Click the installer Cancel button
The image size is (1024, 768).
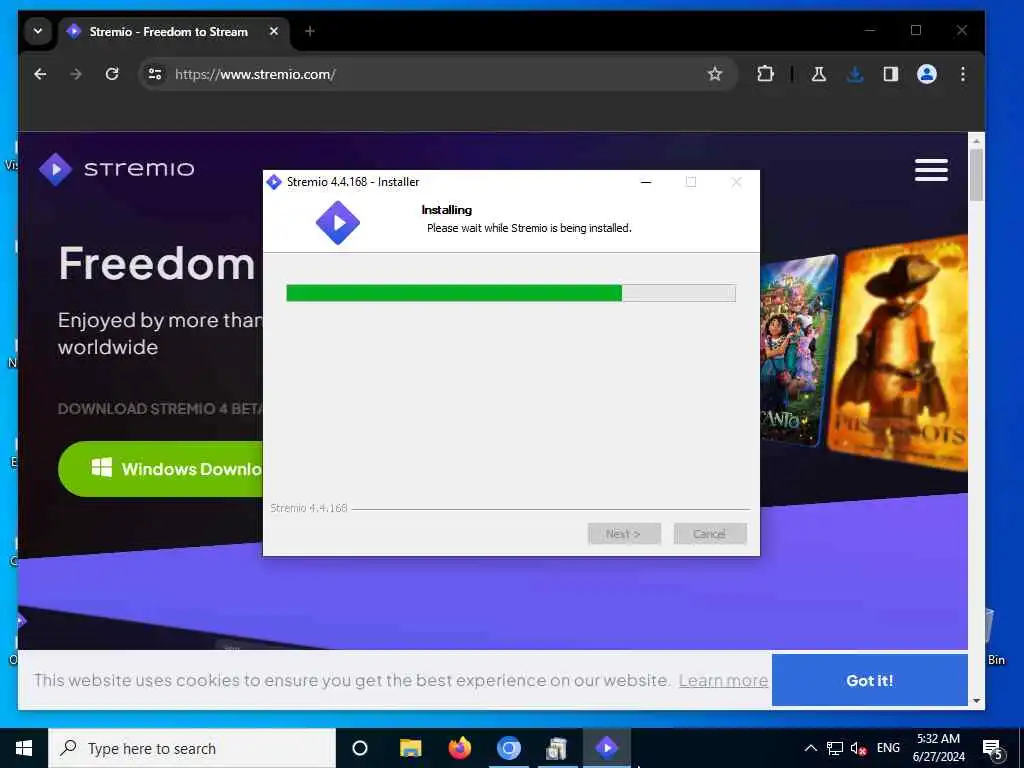pyautogui.click(x=710, y=534)
